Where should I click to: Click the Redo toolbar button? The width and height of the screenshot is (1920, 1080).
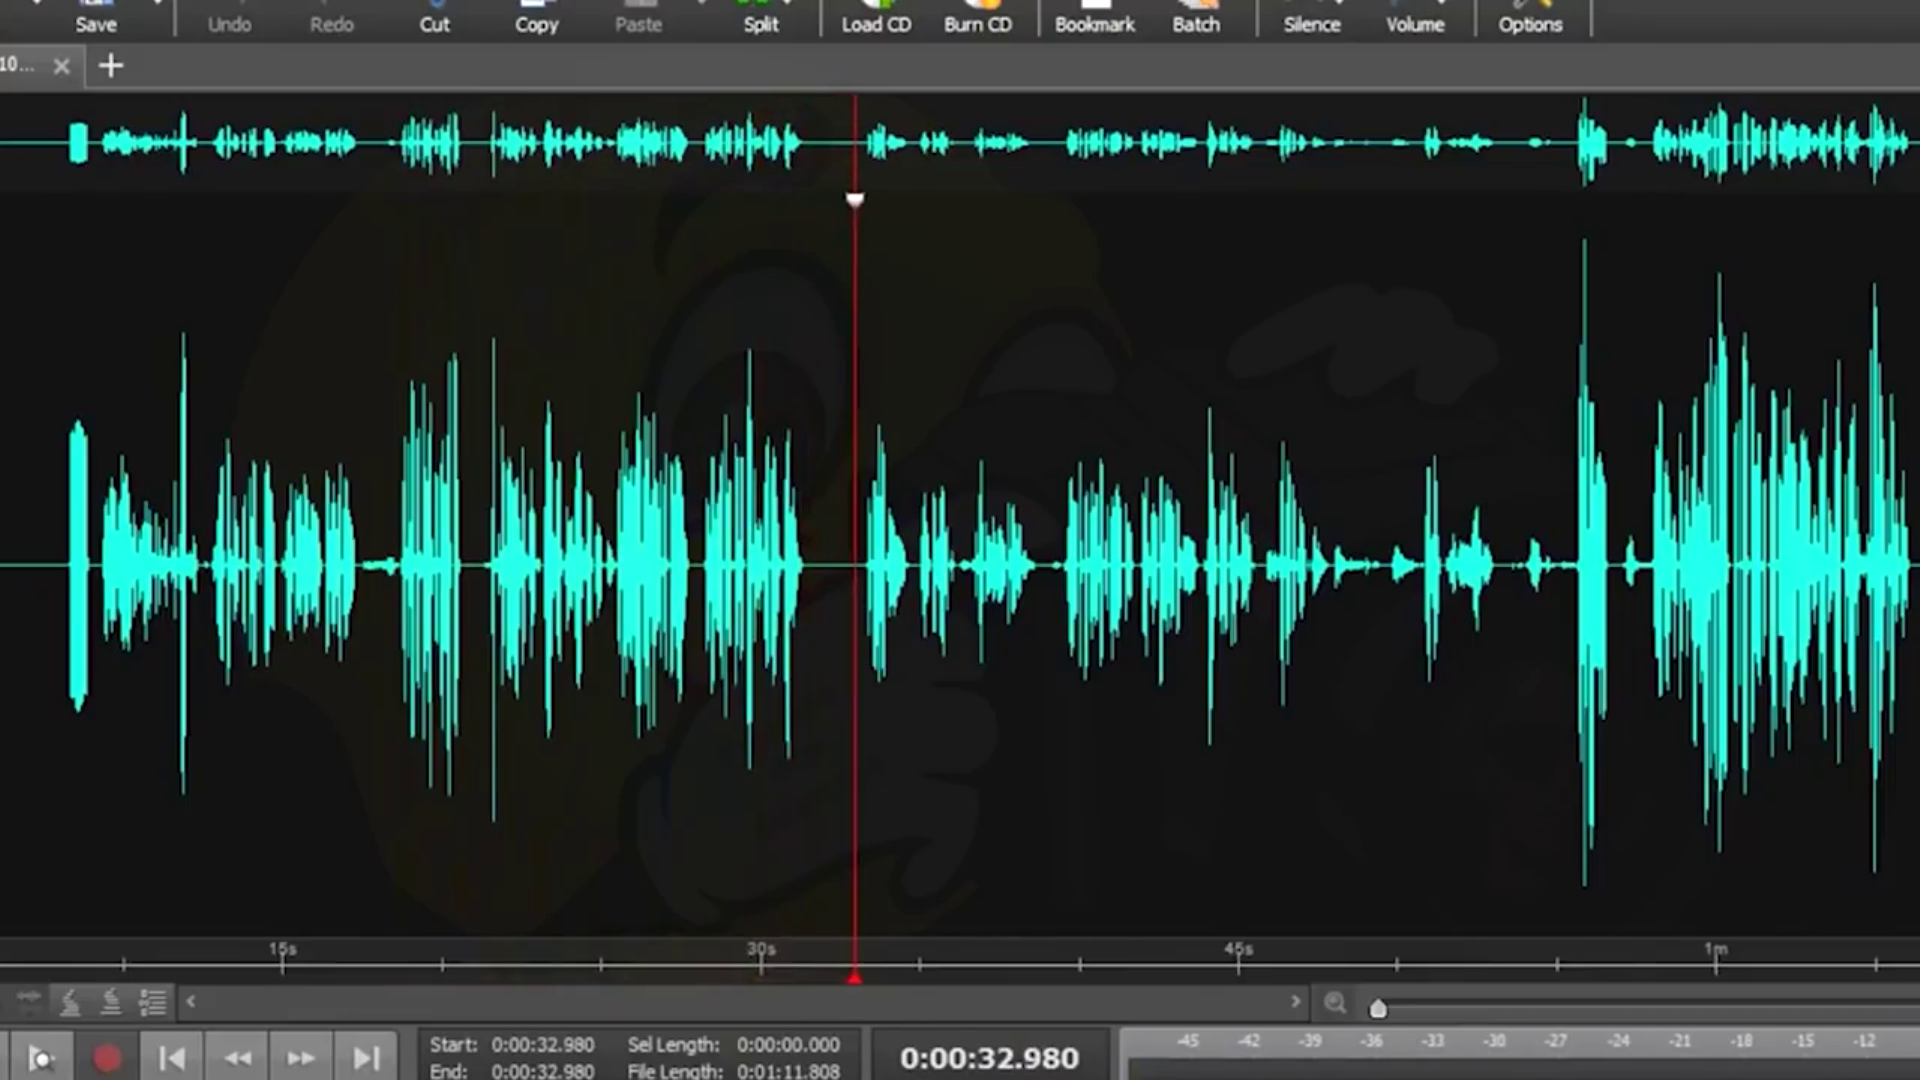pos(331,18)
